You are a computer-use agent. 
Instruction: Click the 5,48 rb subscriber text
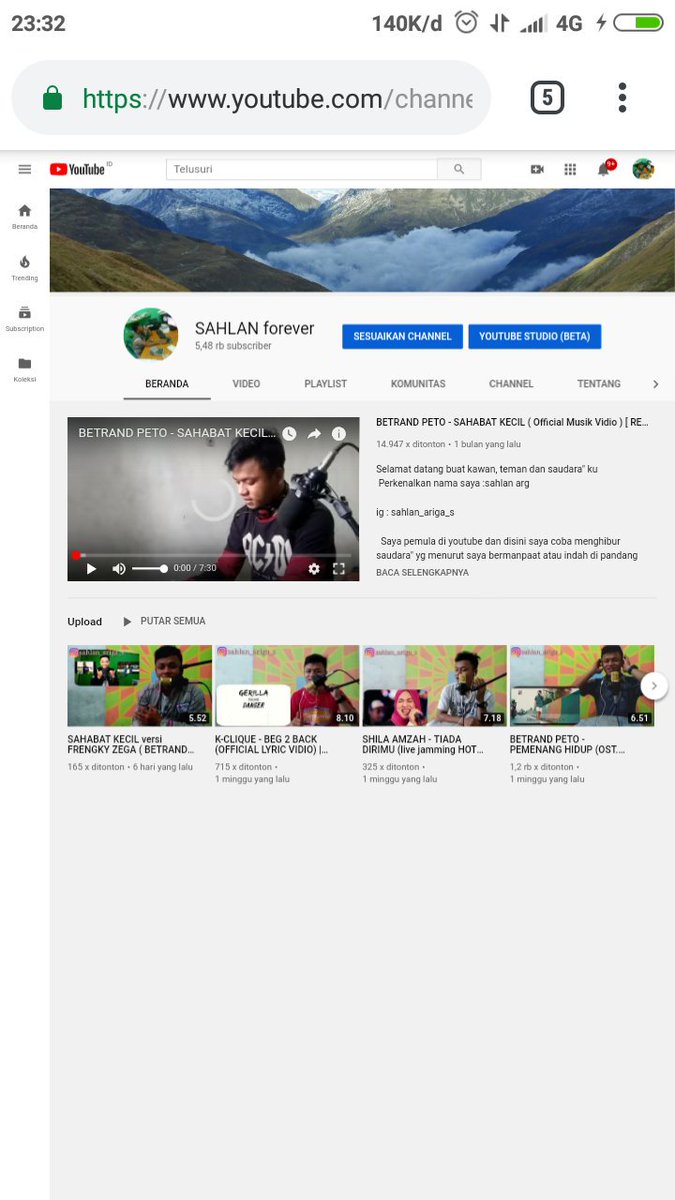coord(233,346)
